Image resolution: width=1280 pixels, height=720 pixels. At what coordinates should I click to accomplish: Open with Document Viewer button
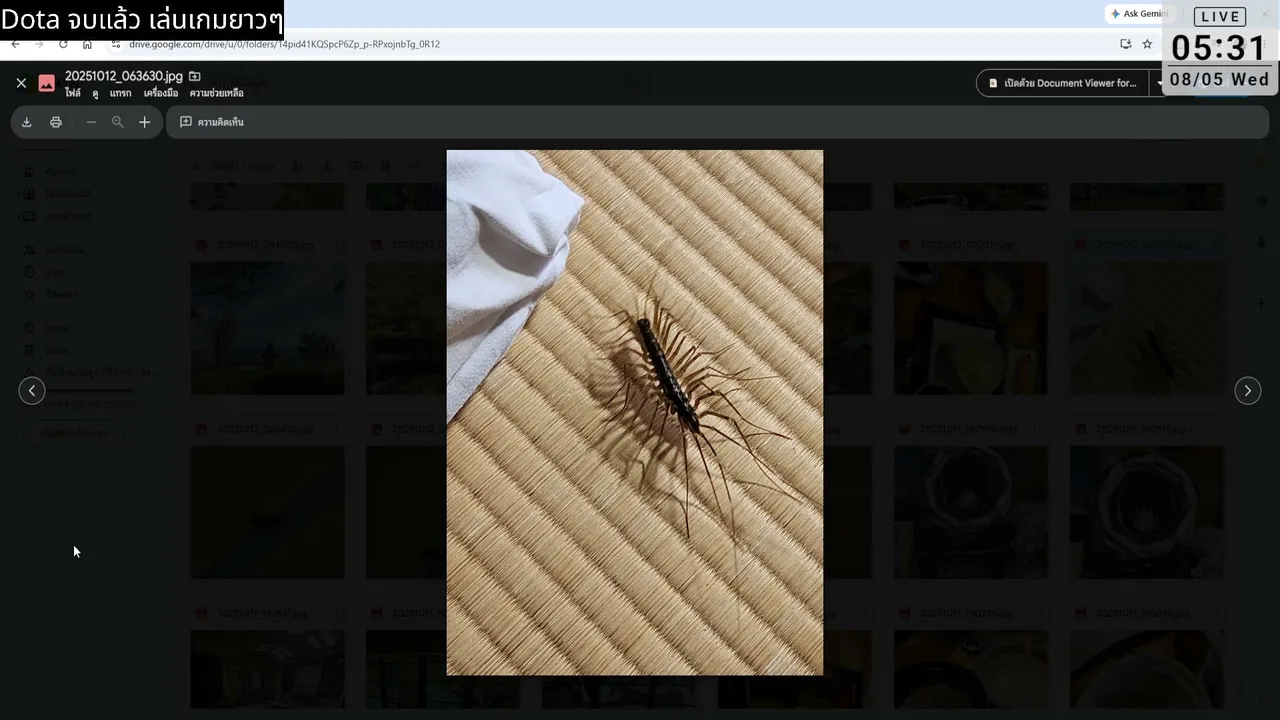coord(1063,83)
